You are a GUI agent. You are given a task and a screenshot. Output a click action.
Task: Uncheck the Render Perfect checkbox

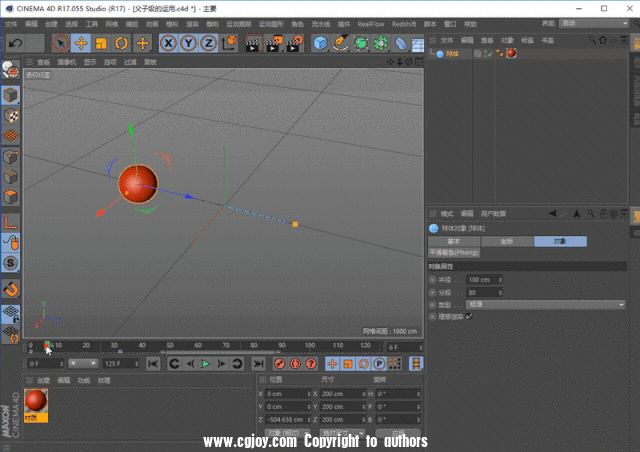click(469, 316)
